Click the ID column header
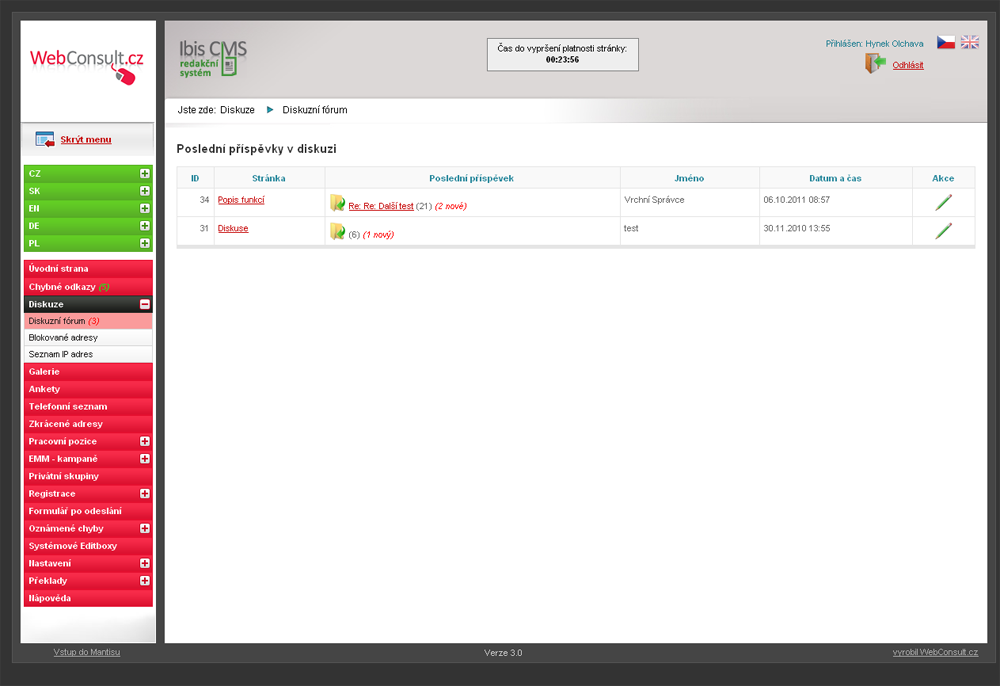 coord(195,179)
